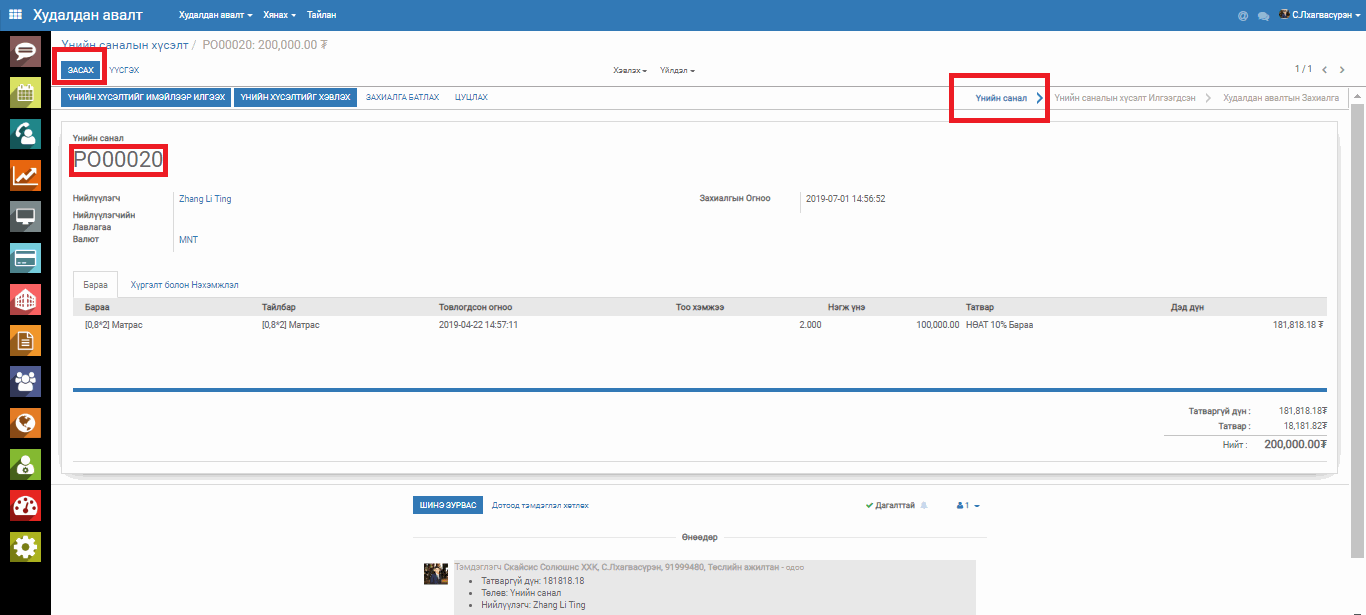Open the Settings gear sidebar icon

click(25, 547)
